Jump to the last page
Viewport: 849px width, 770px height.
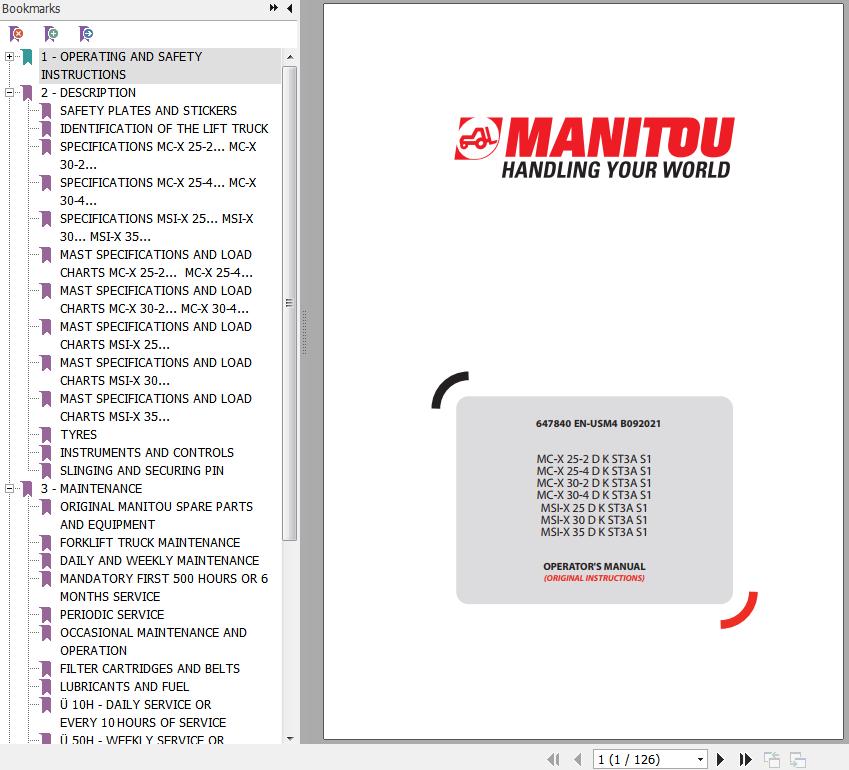tap(746, 759)
